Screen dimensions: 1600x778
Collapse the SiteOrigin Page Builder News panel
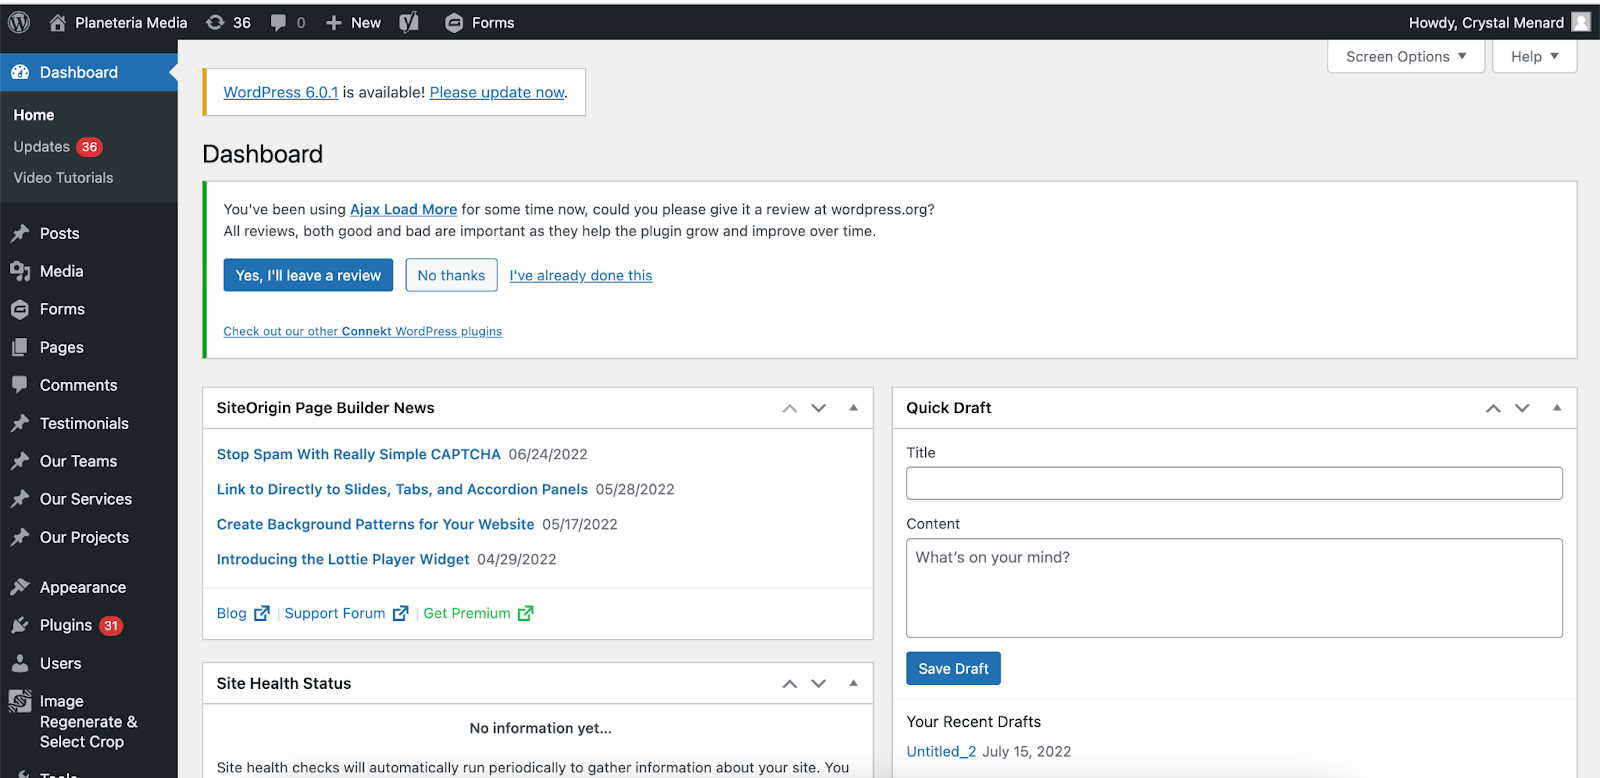click(x=853, y=408)
